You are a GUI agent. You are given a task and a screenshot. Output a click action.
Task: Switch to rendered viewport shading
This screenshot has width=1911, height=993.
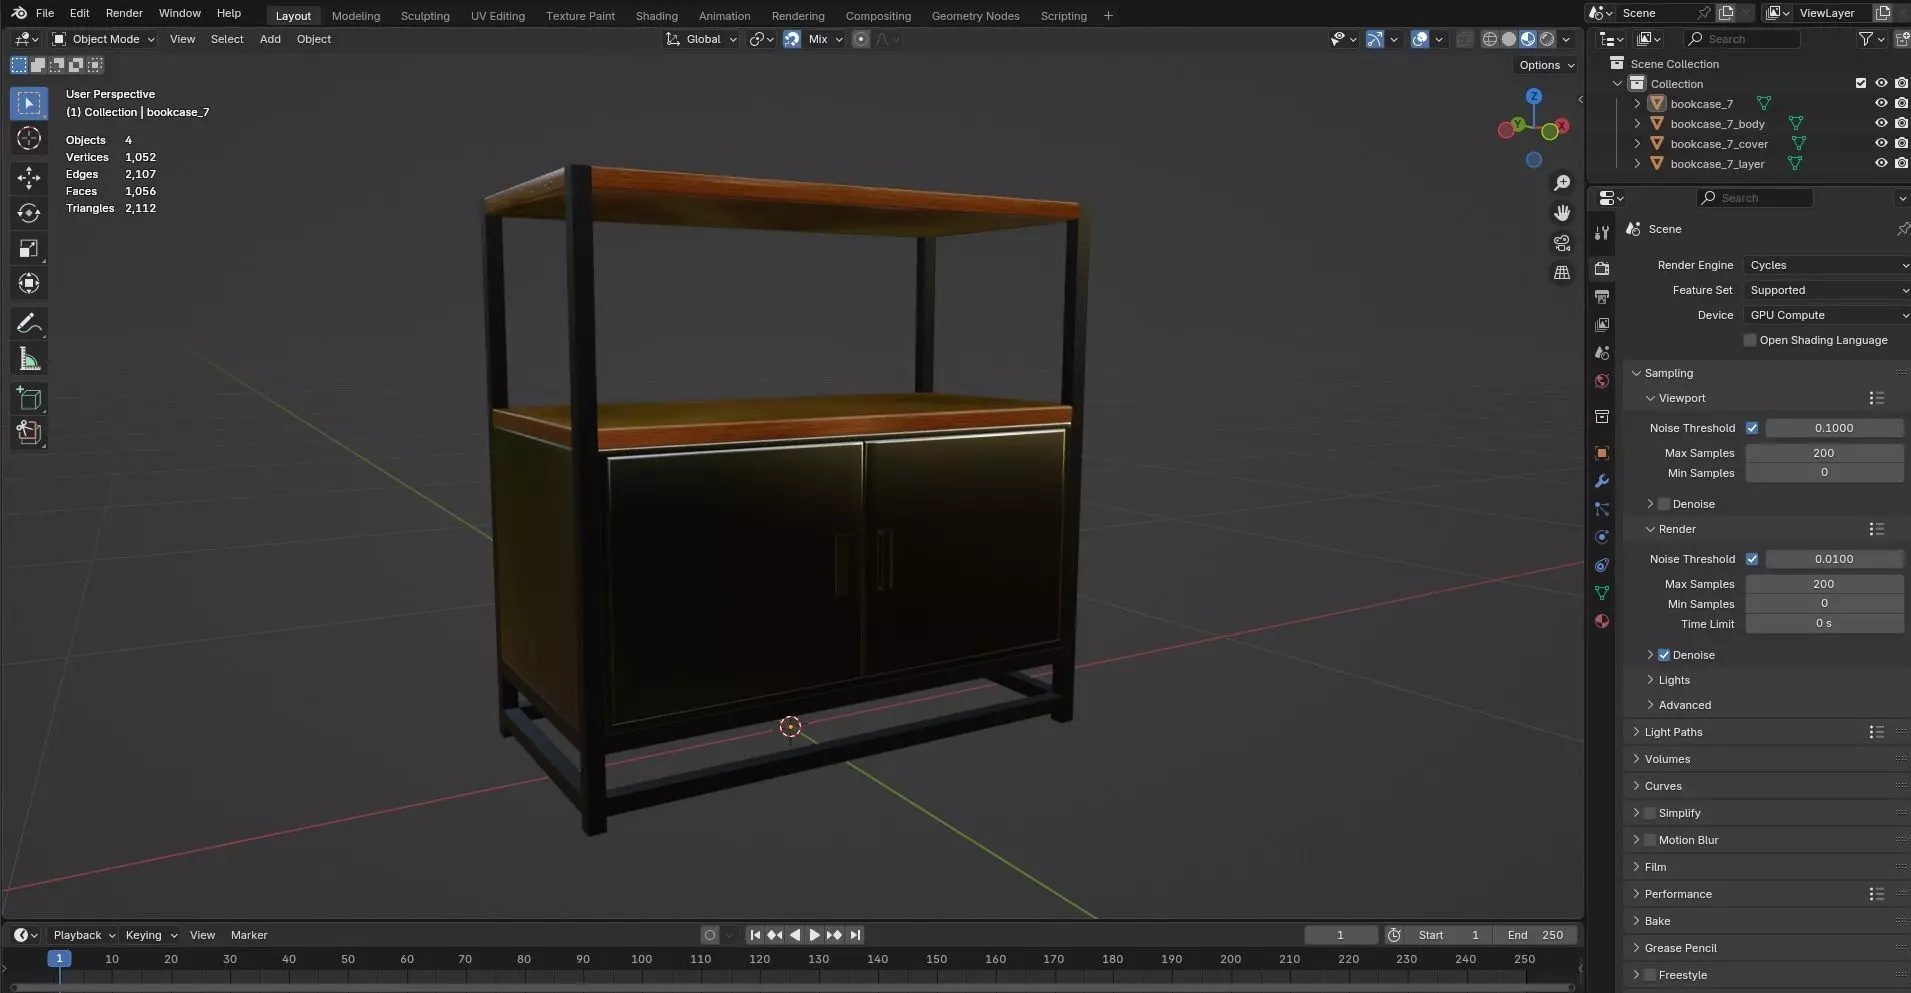click(1547, 39)
